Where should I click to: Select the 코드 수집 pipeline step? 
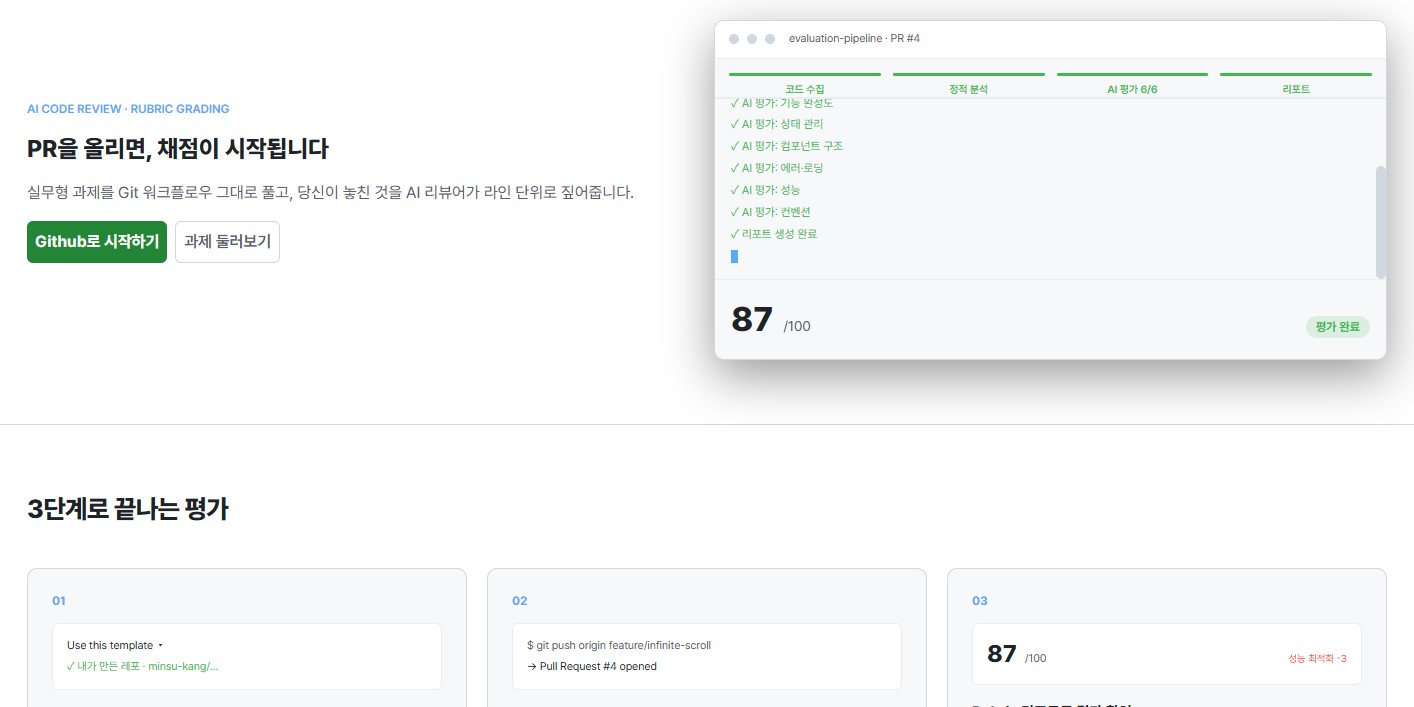[x=805, y=83]
